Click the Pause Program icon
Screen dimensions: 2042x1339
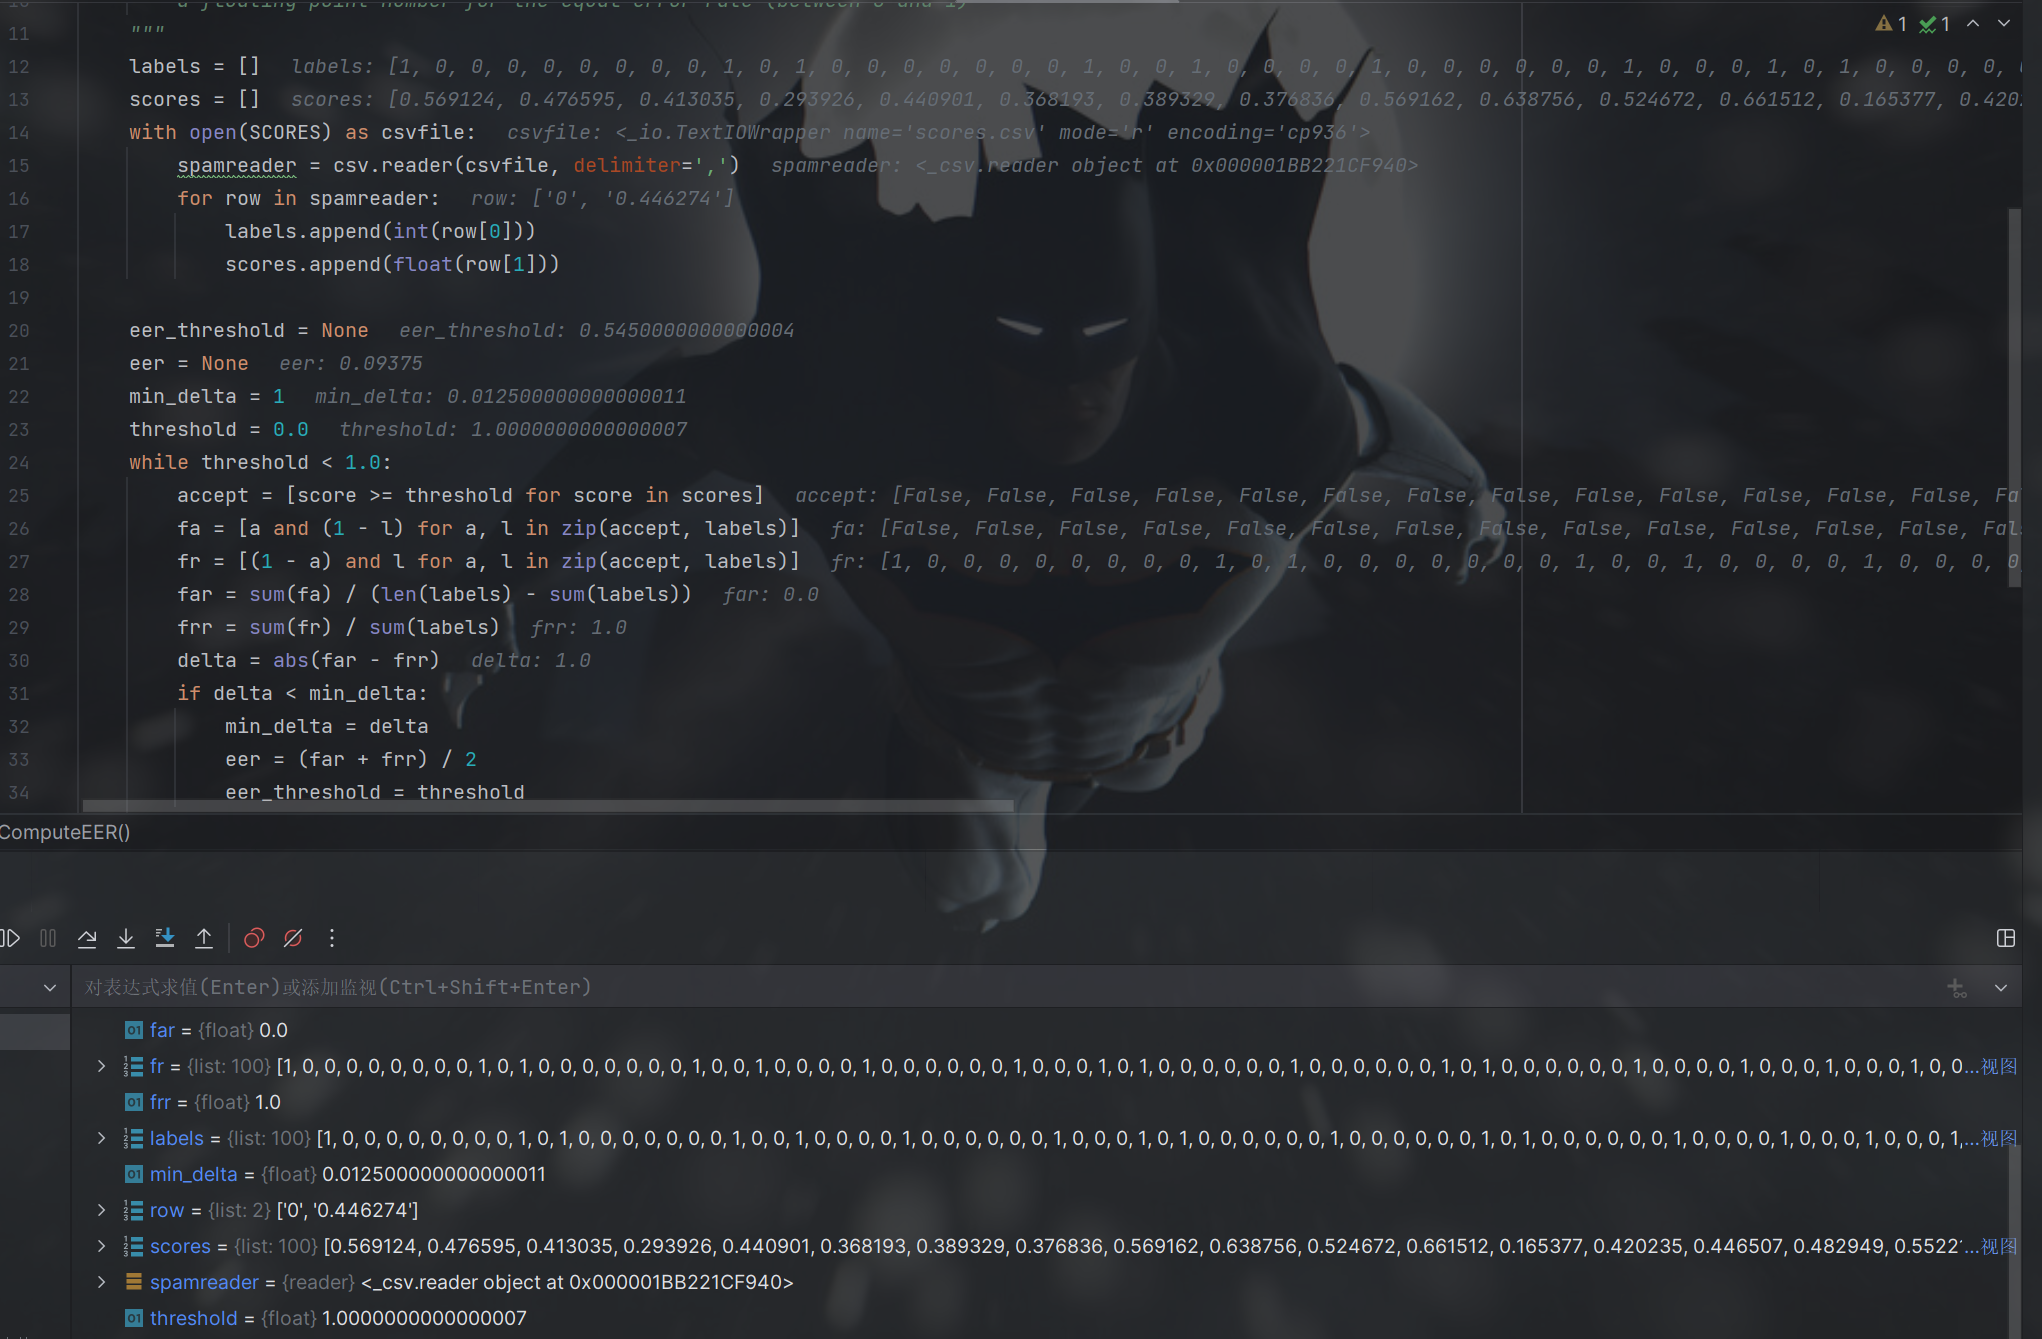pyautogui.click(x=48, y=938)
